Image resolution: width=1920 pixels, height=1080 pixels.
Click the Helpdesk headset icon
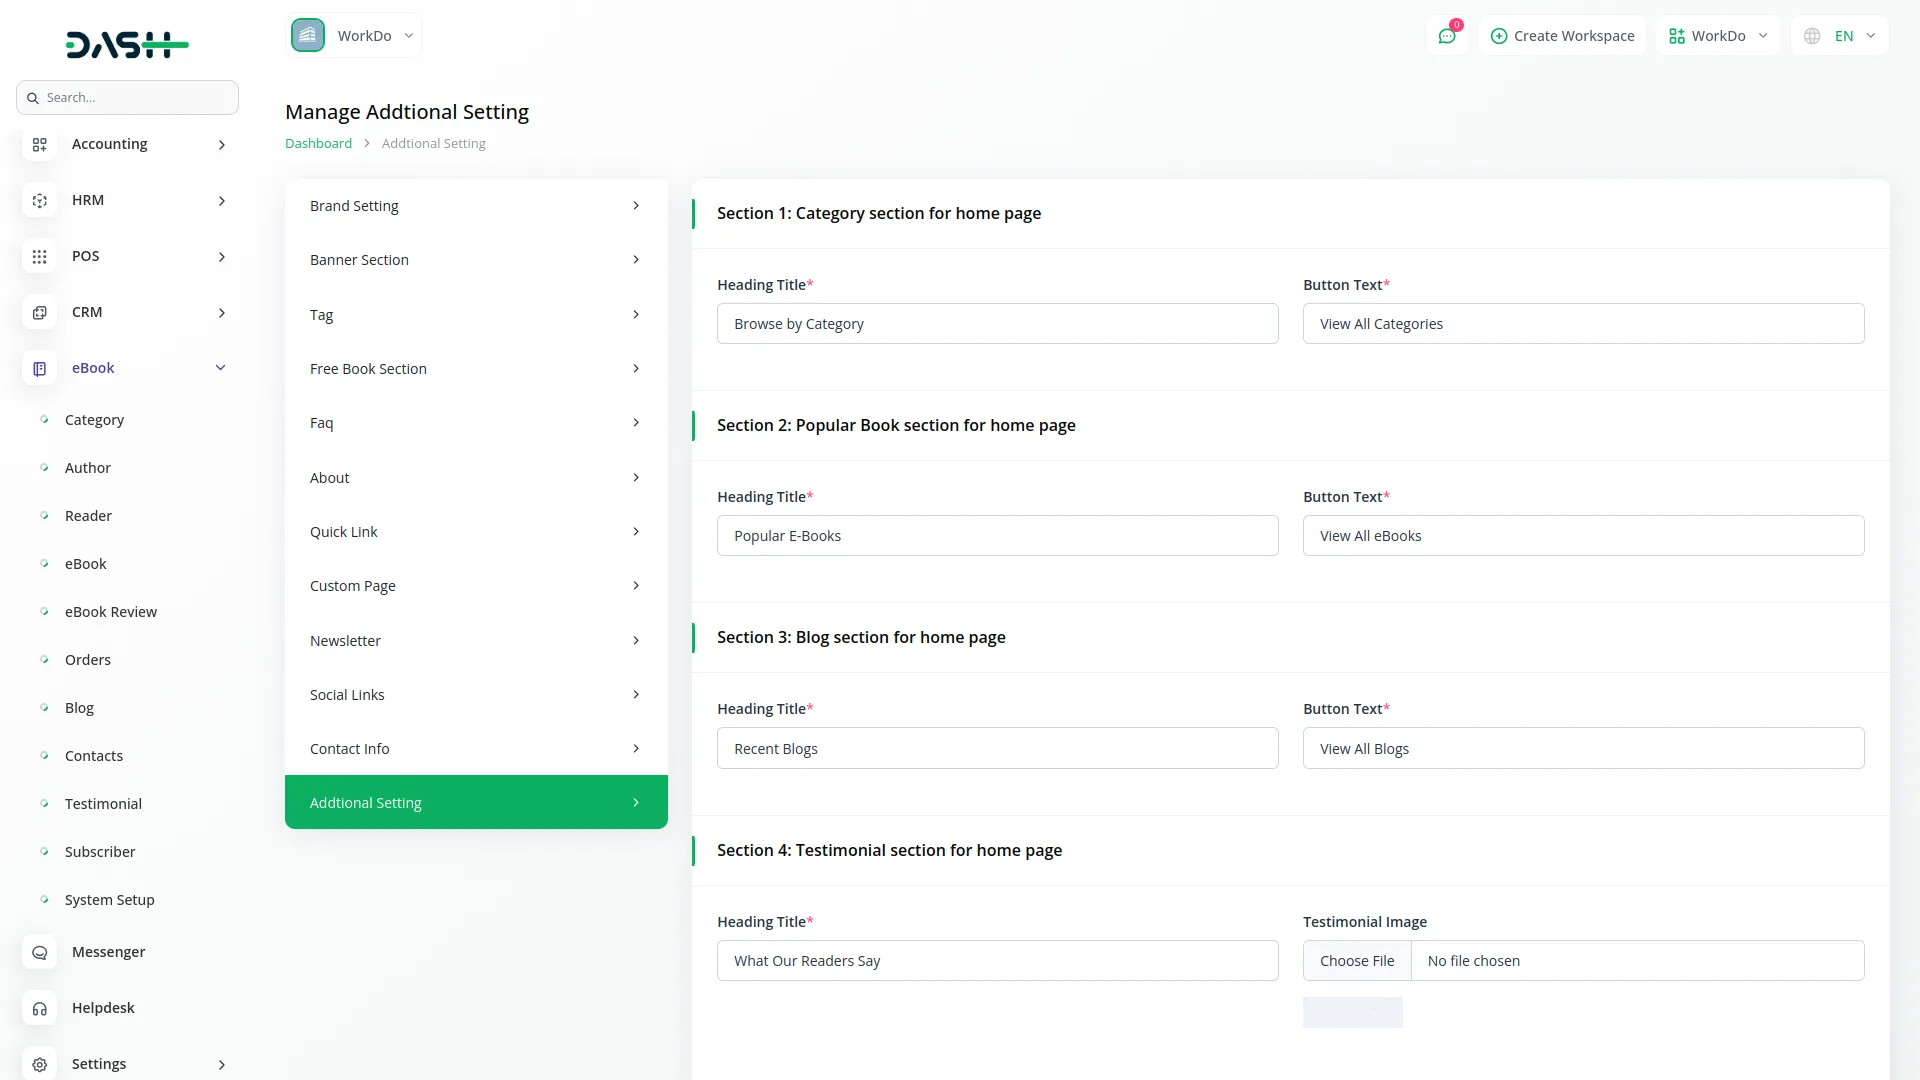click(39, 1009)
